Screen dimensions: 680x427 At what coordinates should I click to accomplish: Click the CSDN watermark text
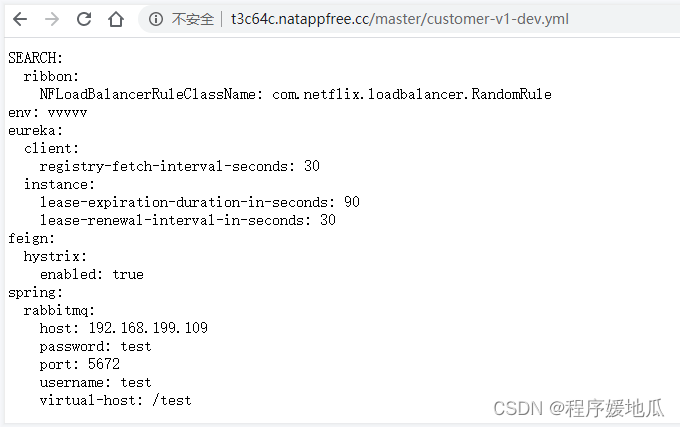tap(579, 408)
